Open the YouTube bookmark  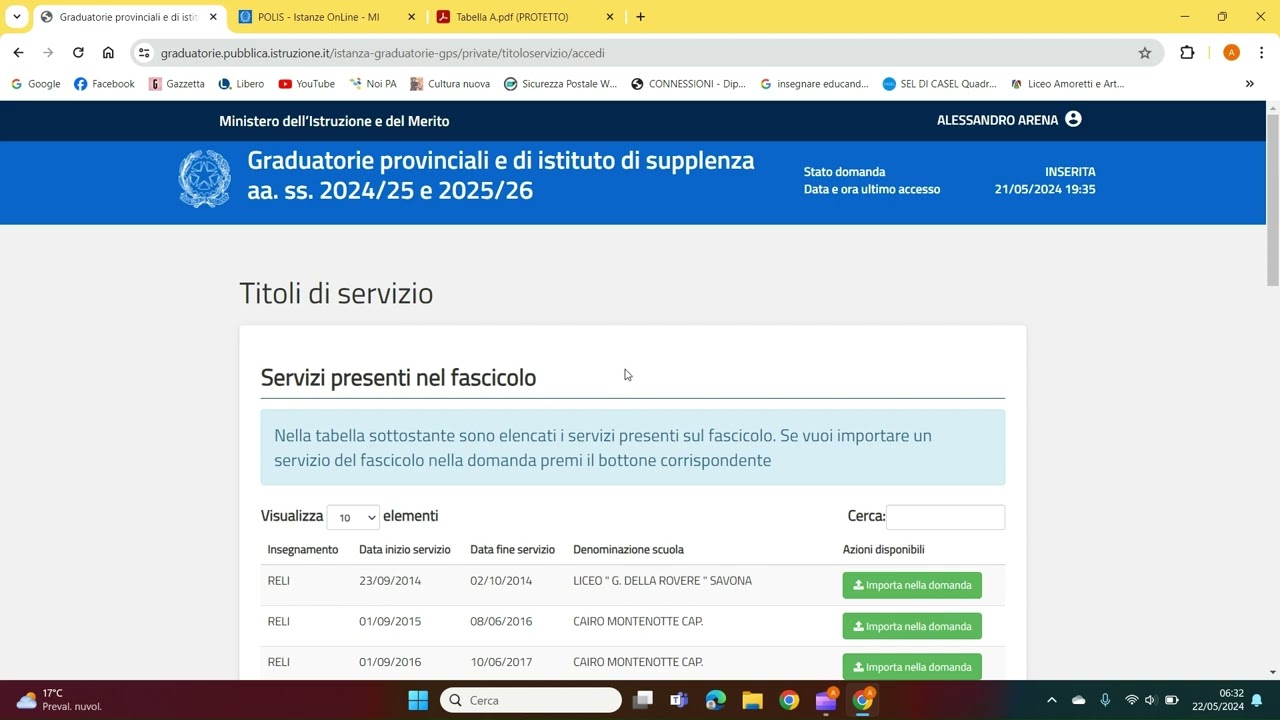pos(306,84)
